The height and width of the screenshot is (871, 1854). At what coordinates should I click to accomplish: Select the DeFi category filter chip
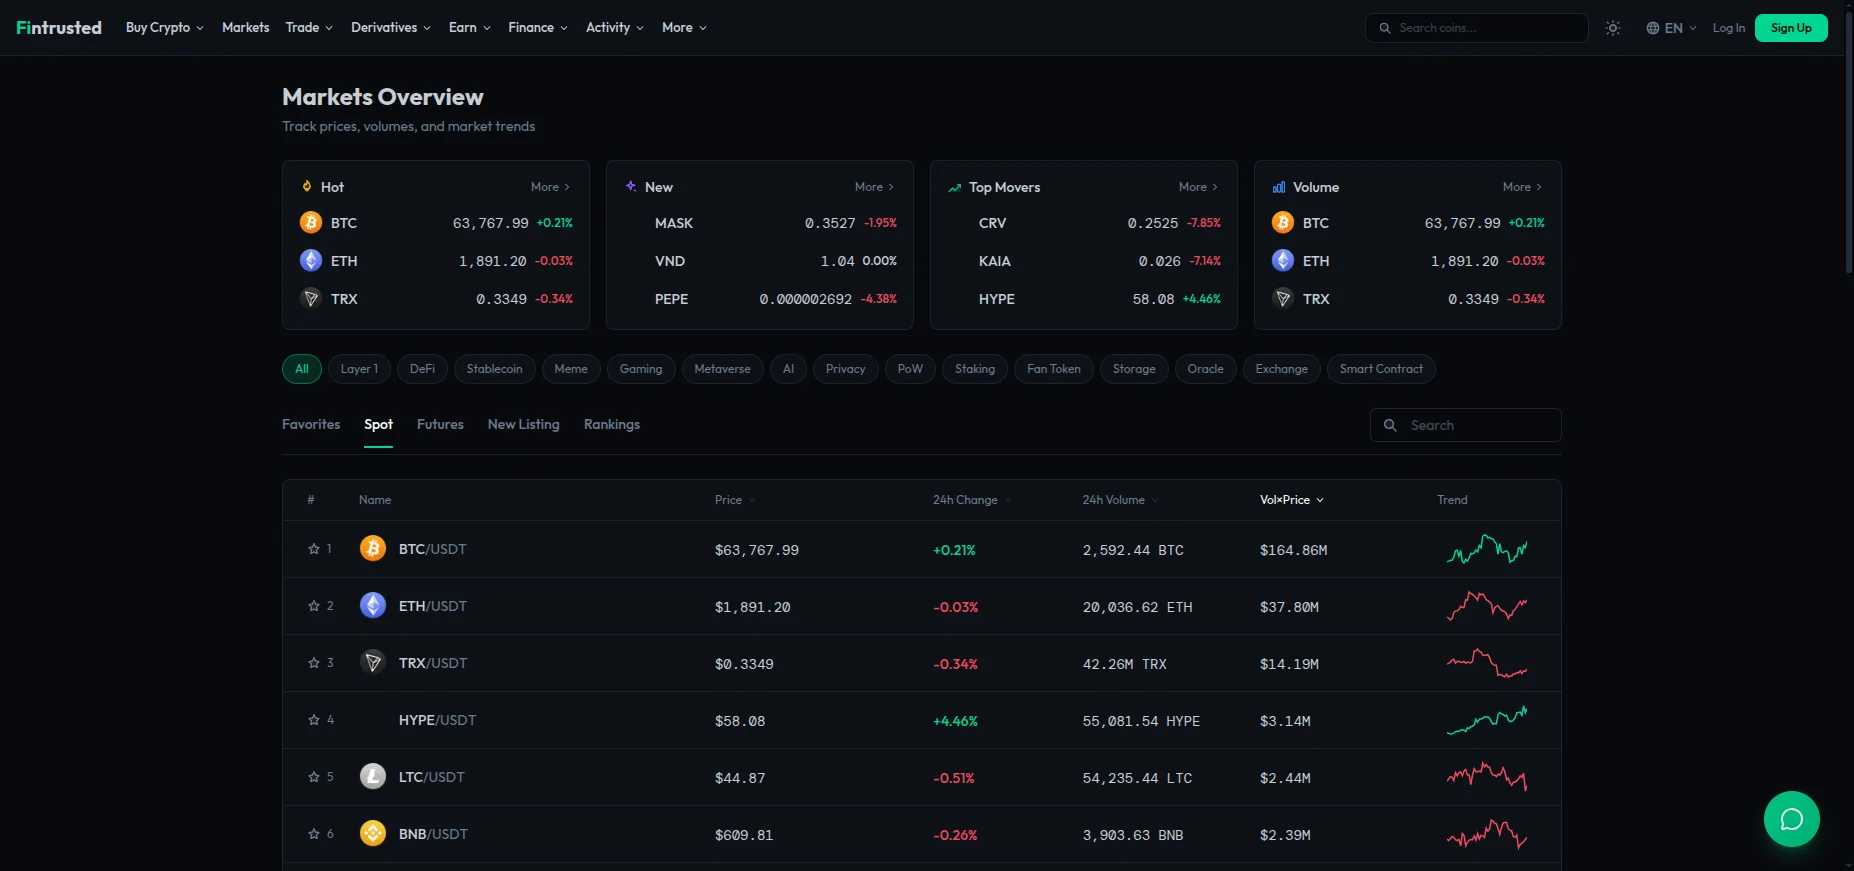click(x=422, y=369)
